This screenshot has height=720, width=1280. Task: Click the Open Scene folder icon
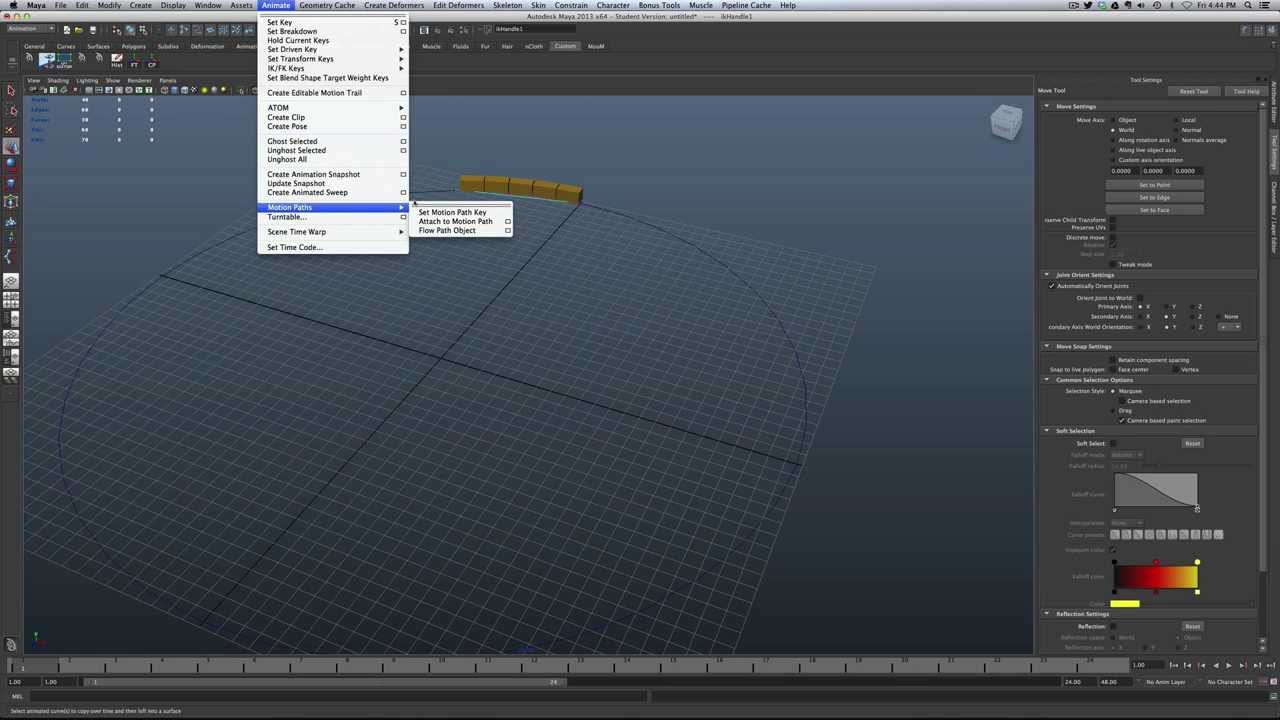[x=80, y=30]
